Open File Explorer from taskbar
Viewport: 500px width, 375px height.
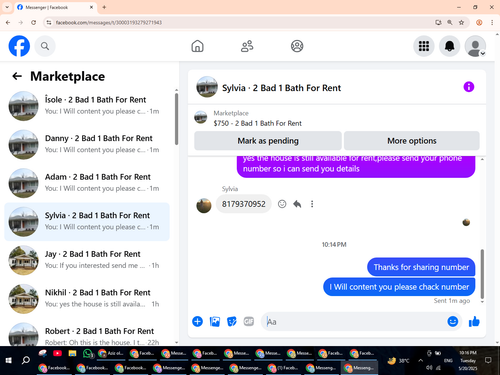coord(72,353)
